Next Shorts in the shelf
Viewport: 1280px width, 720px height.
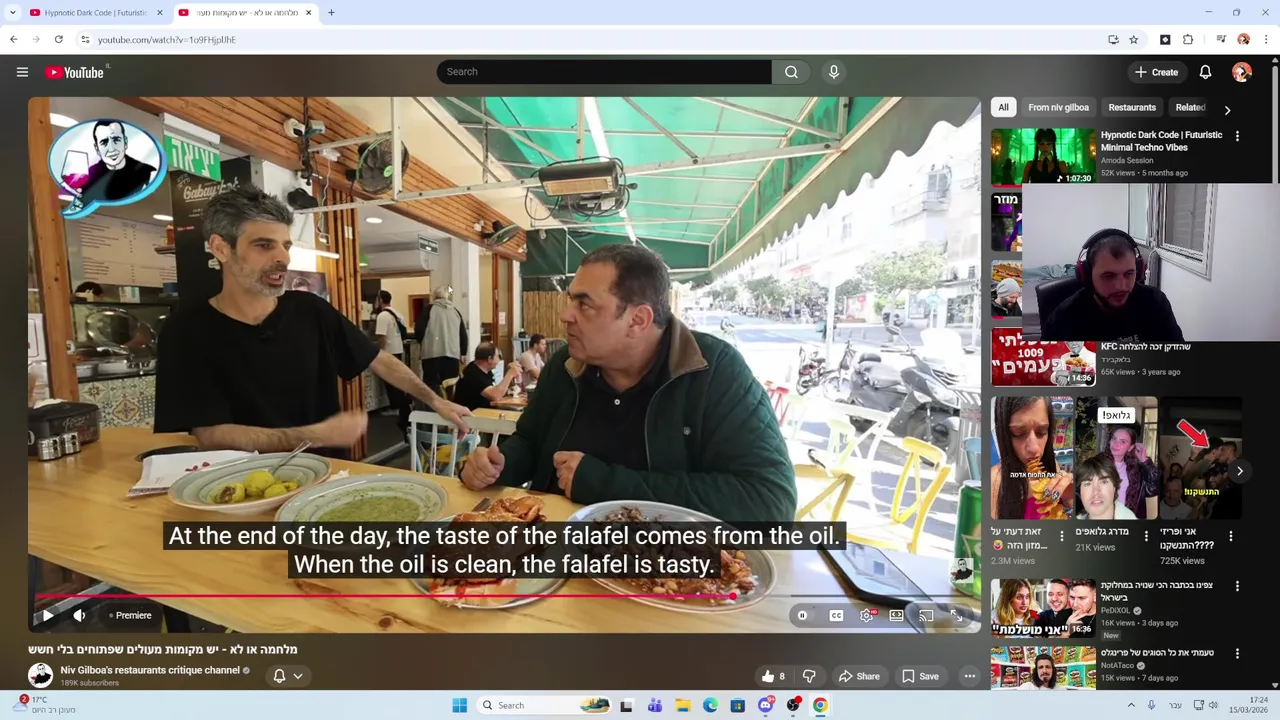1239,471
